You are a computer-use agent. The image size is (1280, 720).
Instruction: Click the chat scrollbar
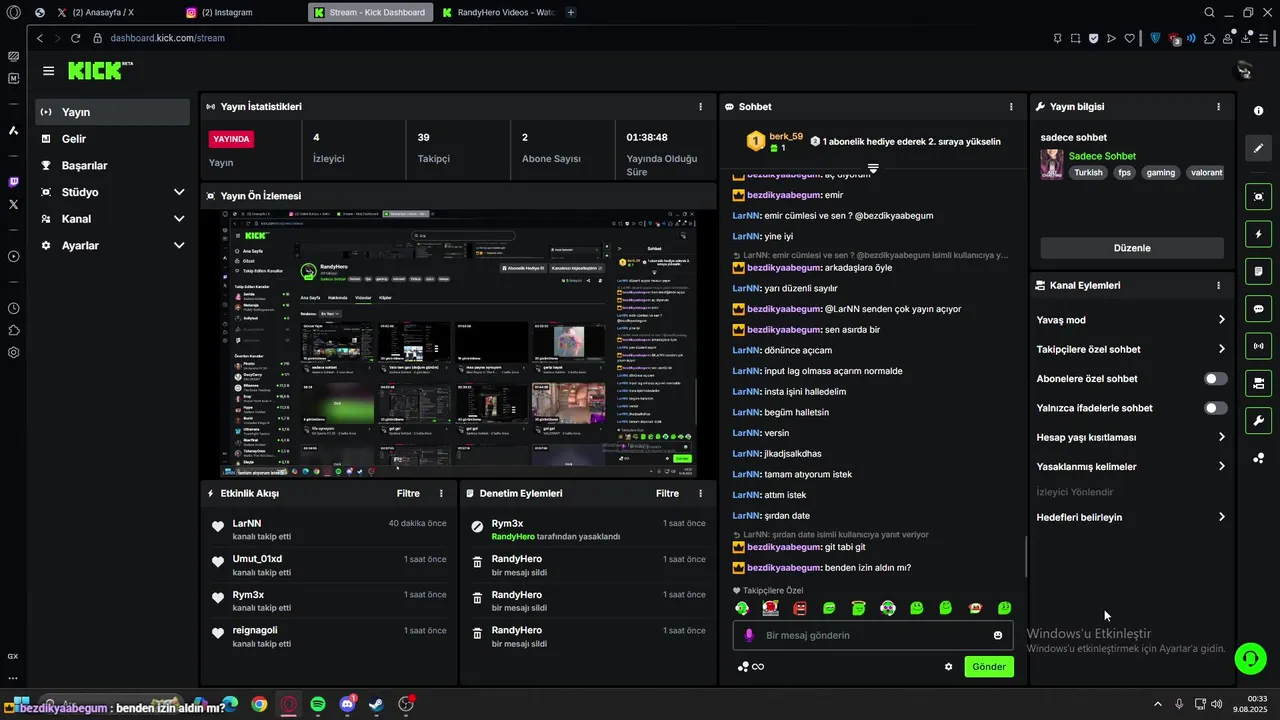pos(1026,557)
